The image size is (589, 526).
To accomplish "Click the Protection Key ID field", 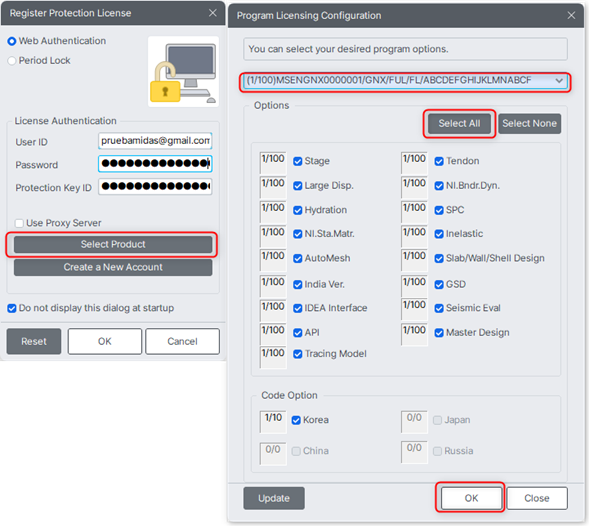I will 155,187.
